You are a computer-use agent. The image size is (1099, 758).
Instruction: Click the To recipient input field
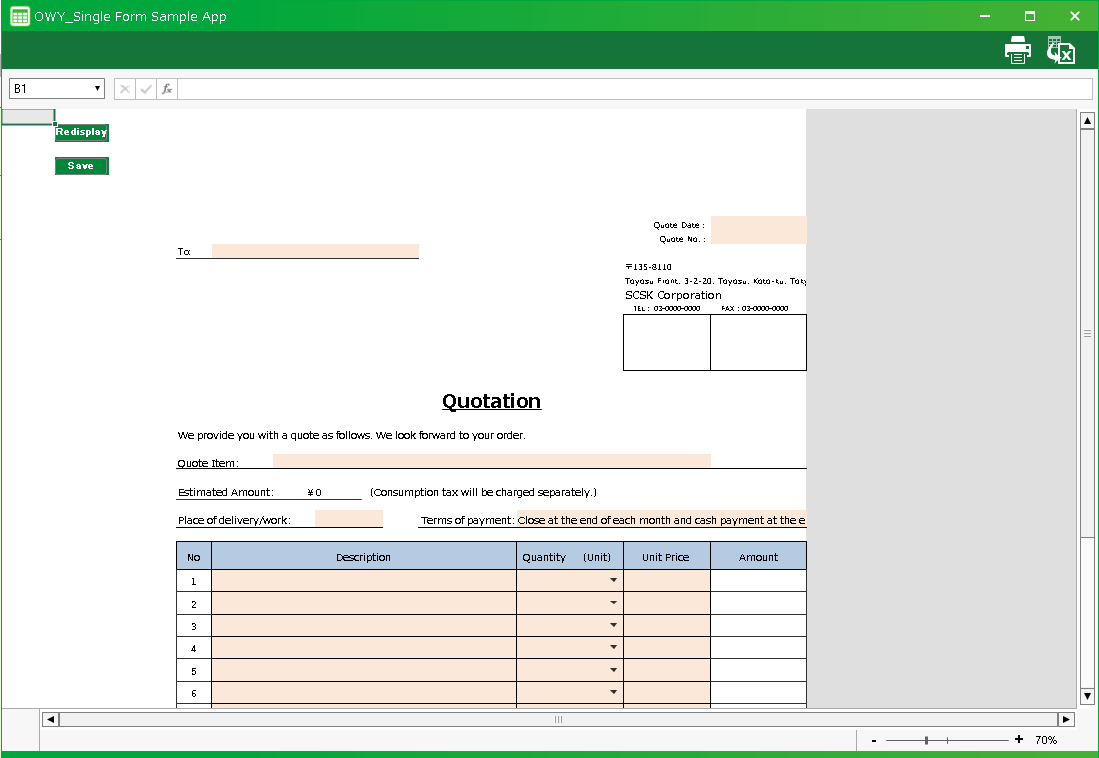pos(315,251)
